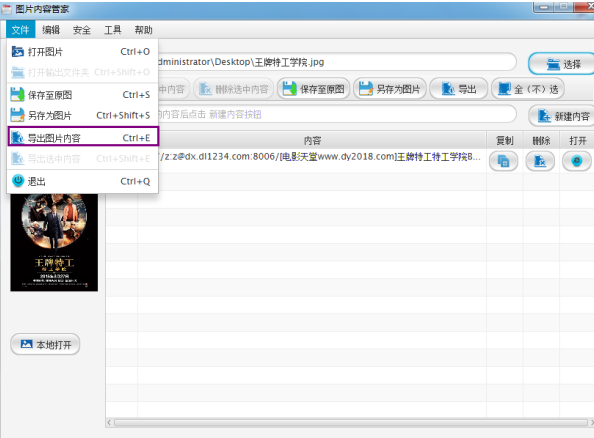Click the 另存为图片 toolbar button
Screen dimensions: 594x438
[390, 89]
